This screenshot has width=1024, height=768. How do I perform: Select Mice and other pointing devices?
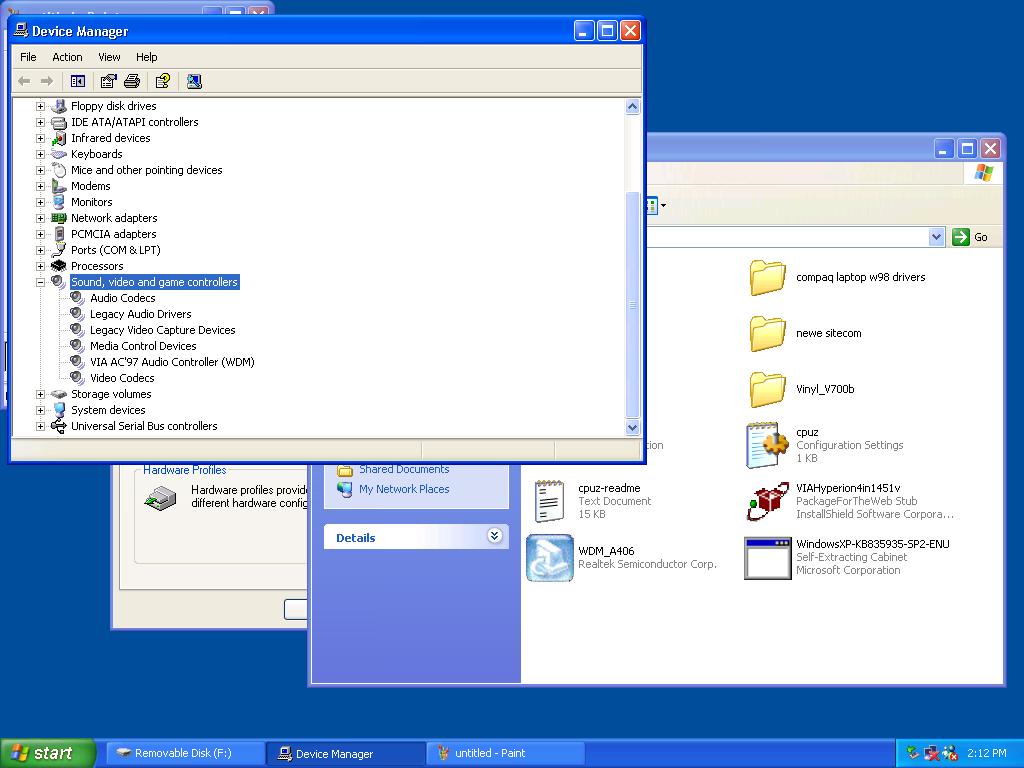coord(146,170)
